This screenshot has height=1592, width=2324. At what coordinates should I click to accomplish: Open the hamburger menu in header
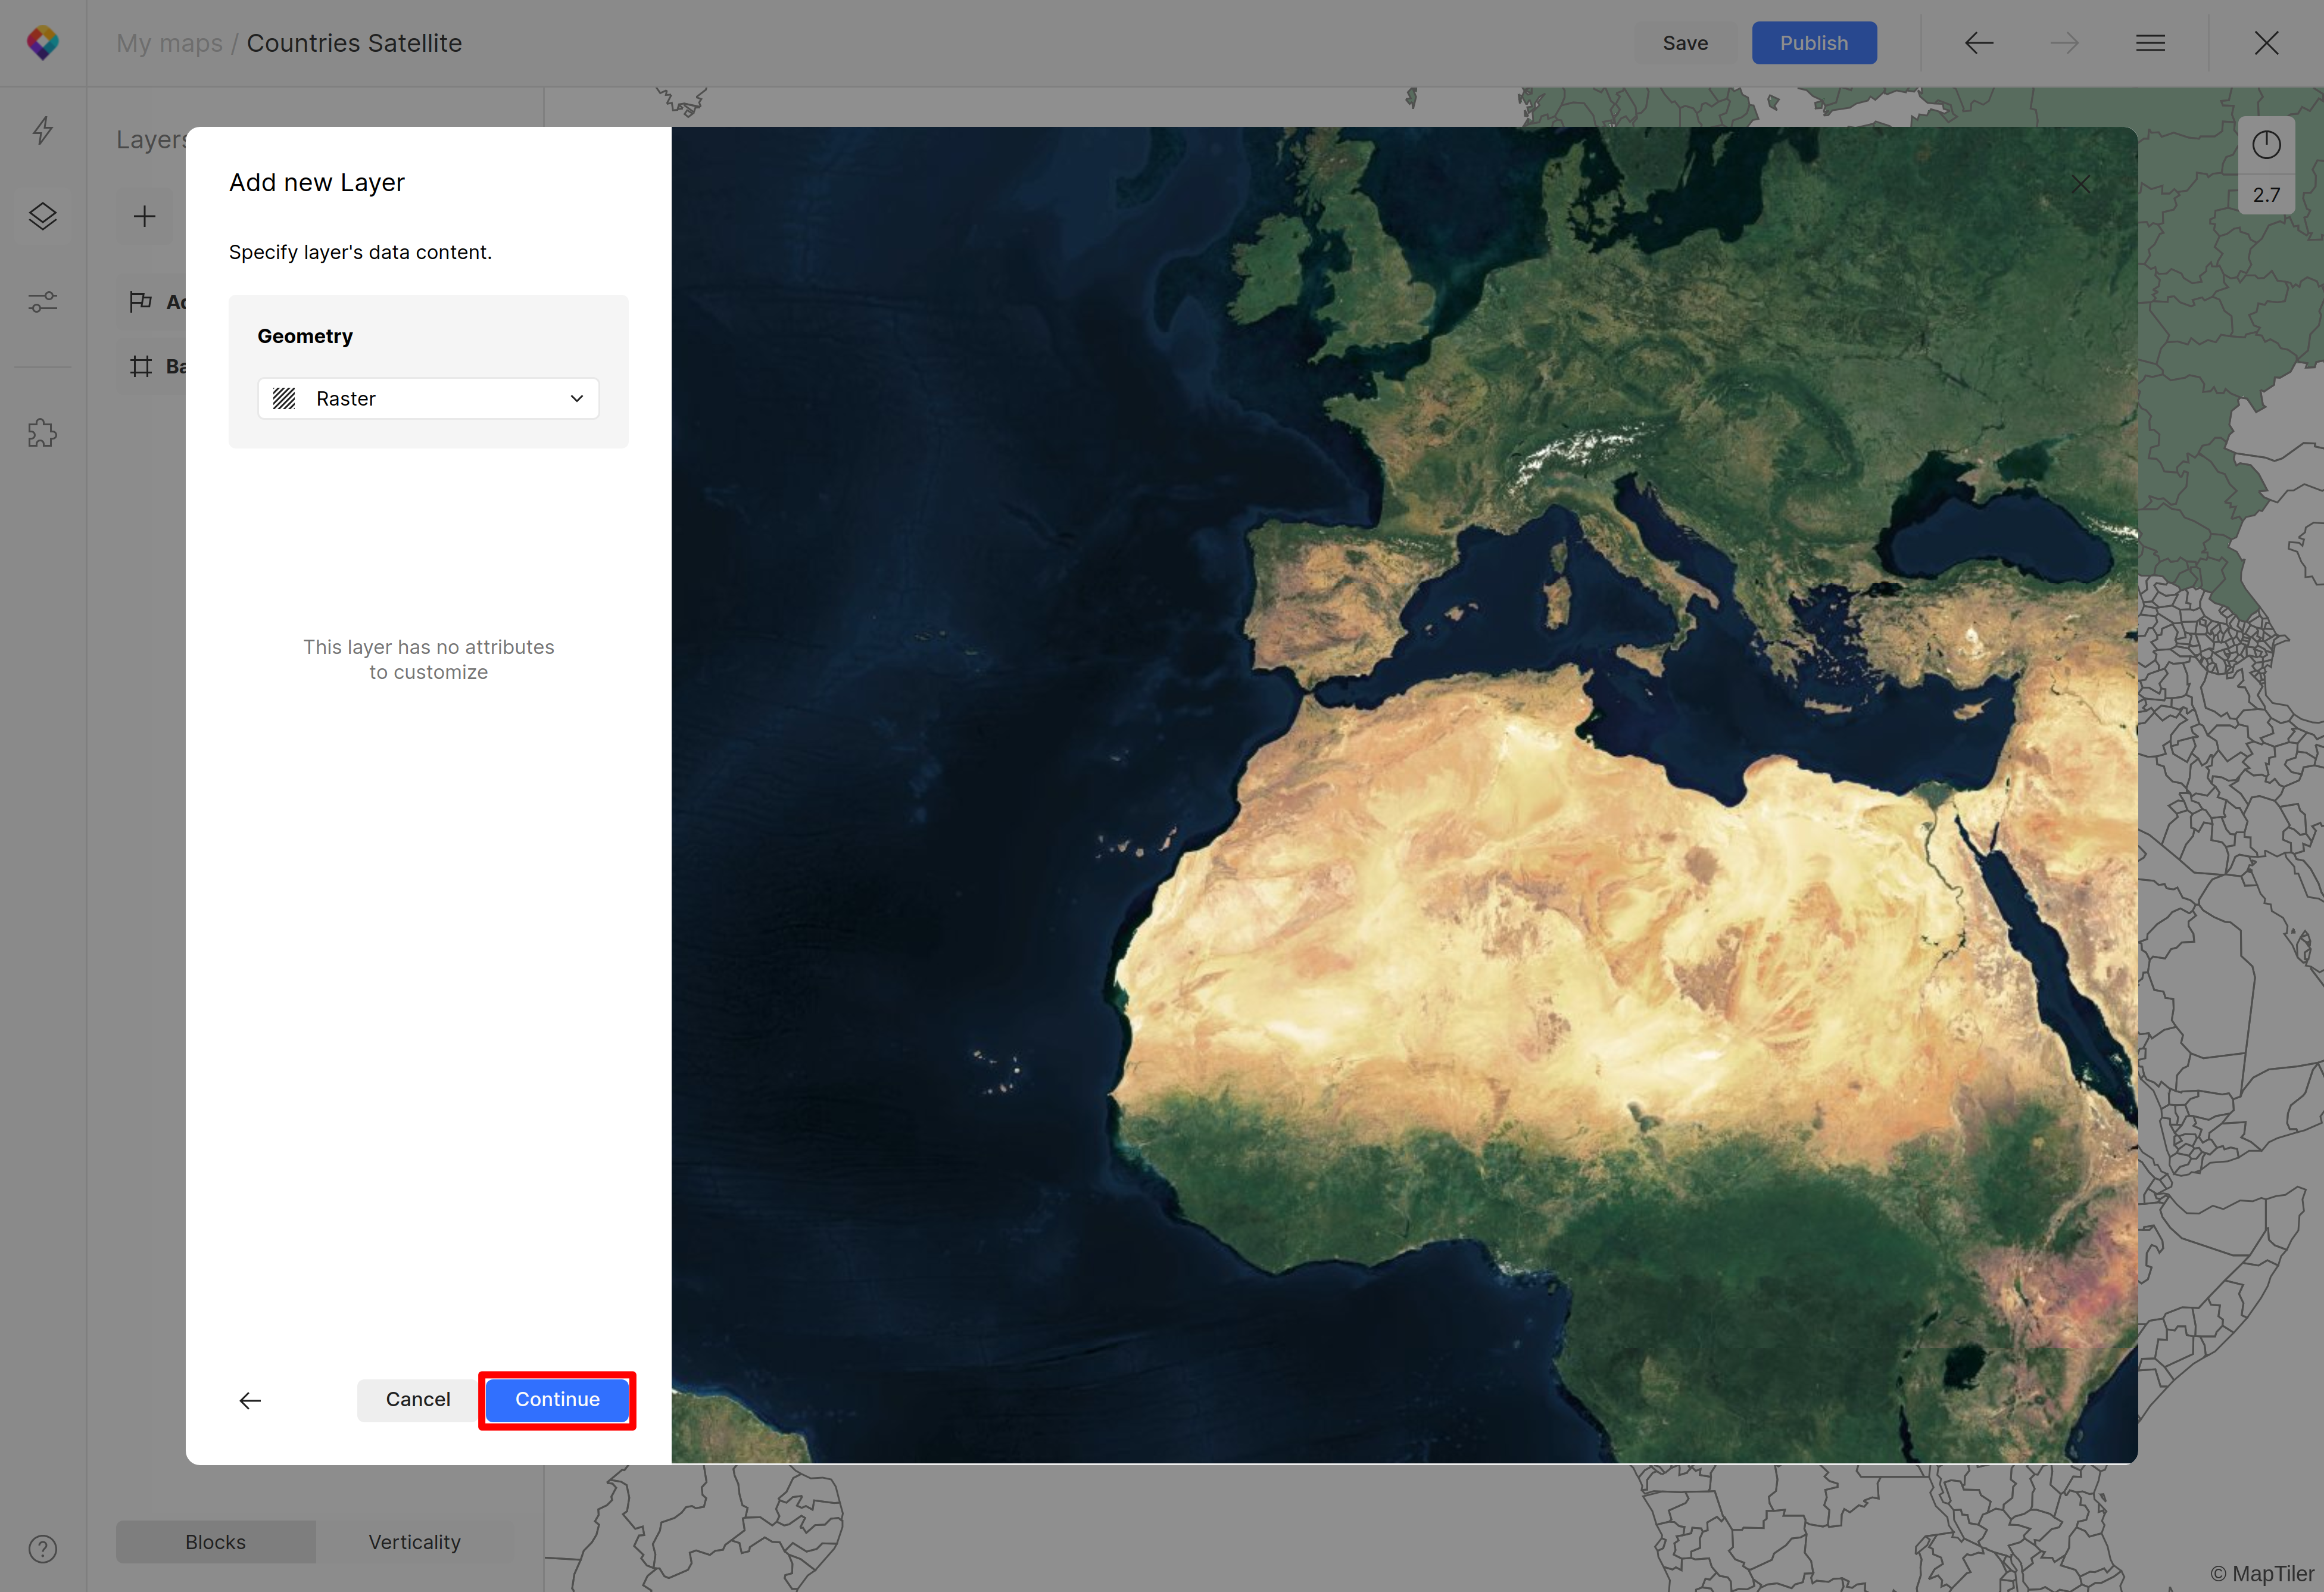pos(2150,43)
